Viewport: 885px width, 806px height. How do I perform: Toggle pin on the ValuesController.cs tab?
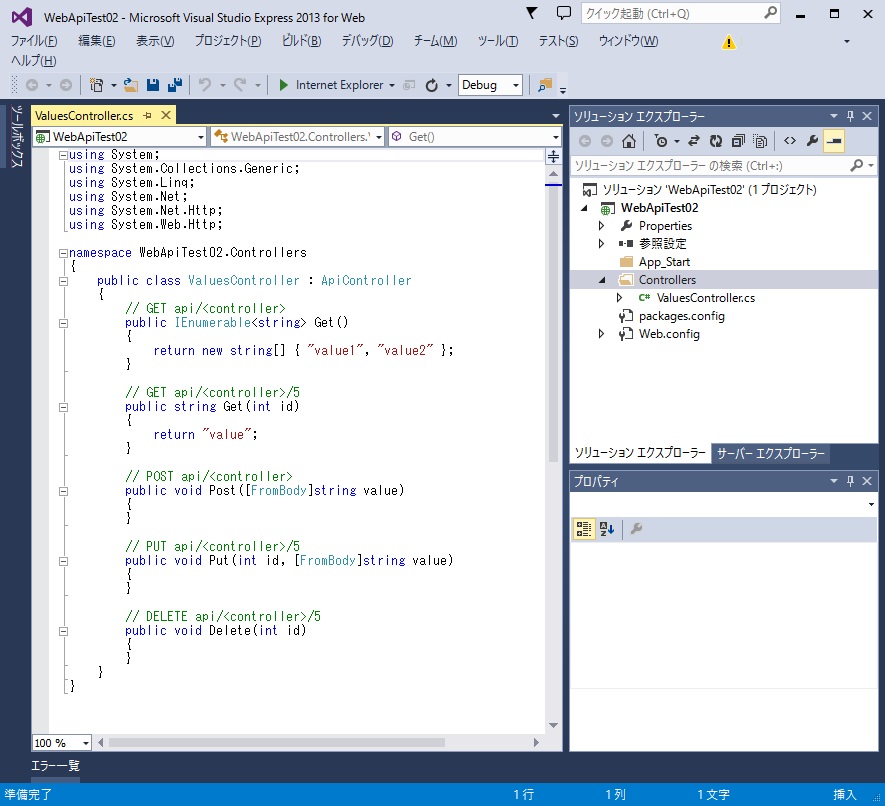pyautogui.click(x=147, y=116)
